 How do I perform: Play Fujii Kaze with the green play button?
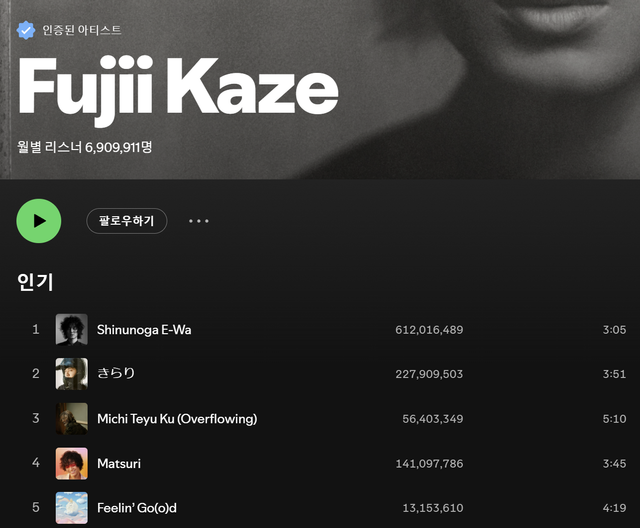click(x=39, y=221)
